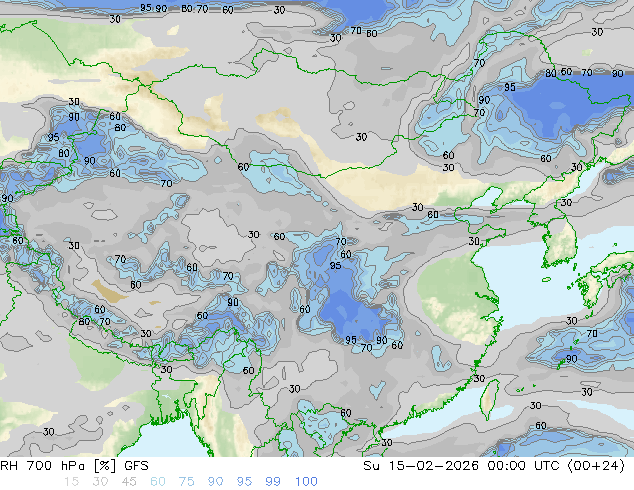Select the 100 value in the color legend

click(306, 482)
